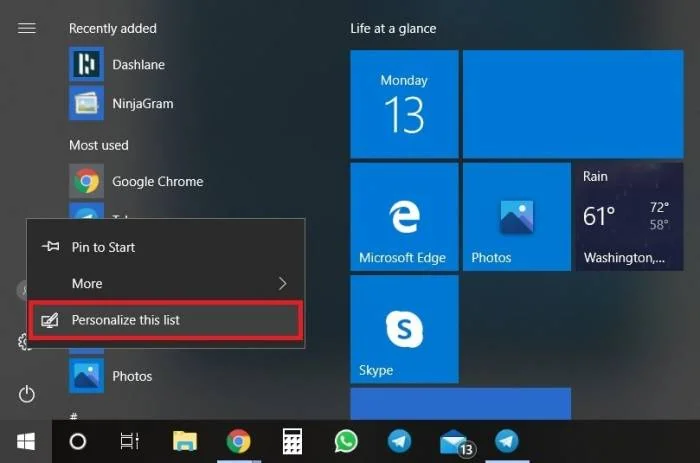Select Pin to Start in context menu
700x463 pixels.
166,247
